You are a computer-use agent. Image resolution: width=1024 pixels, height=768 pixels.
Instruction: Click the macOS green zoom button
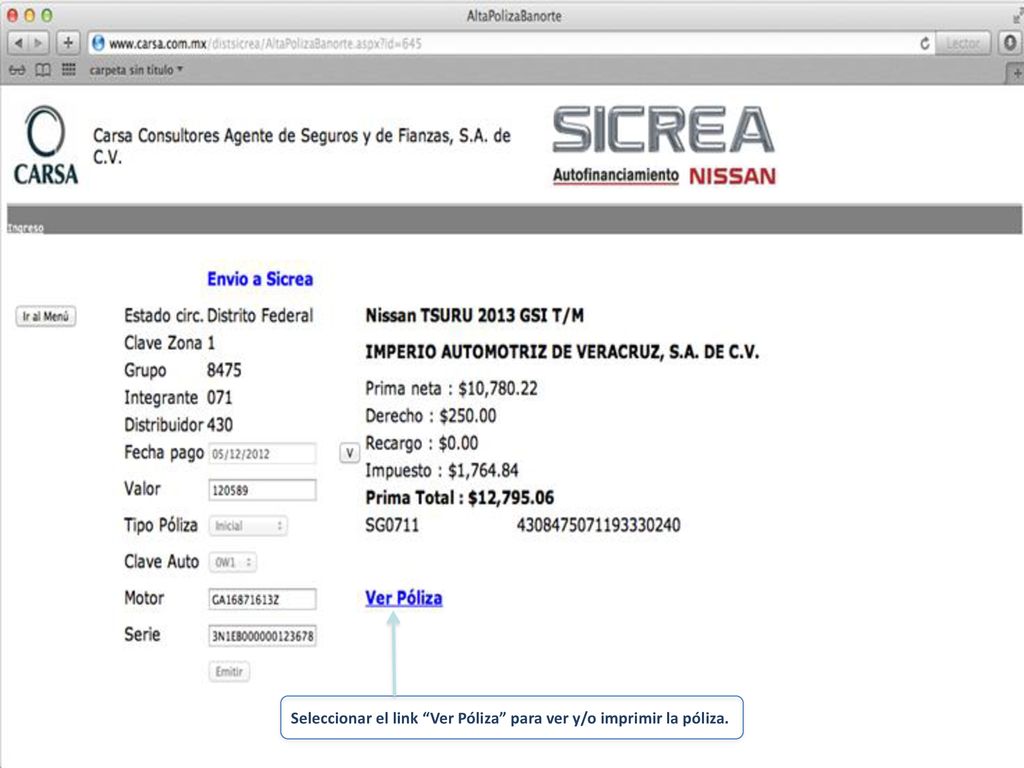click(x=46, y=15)
